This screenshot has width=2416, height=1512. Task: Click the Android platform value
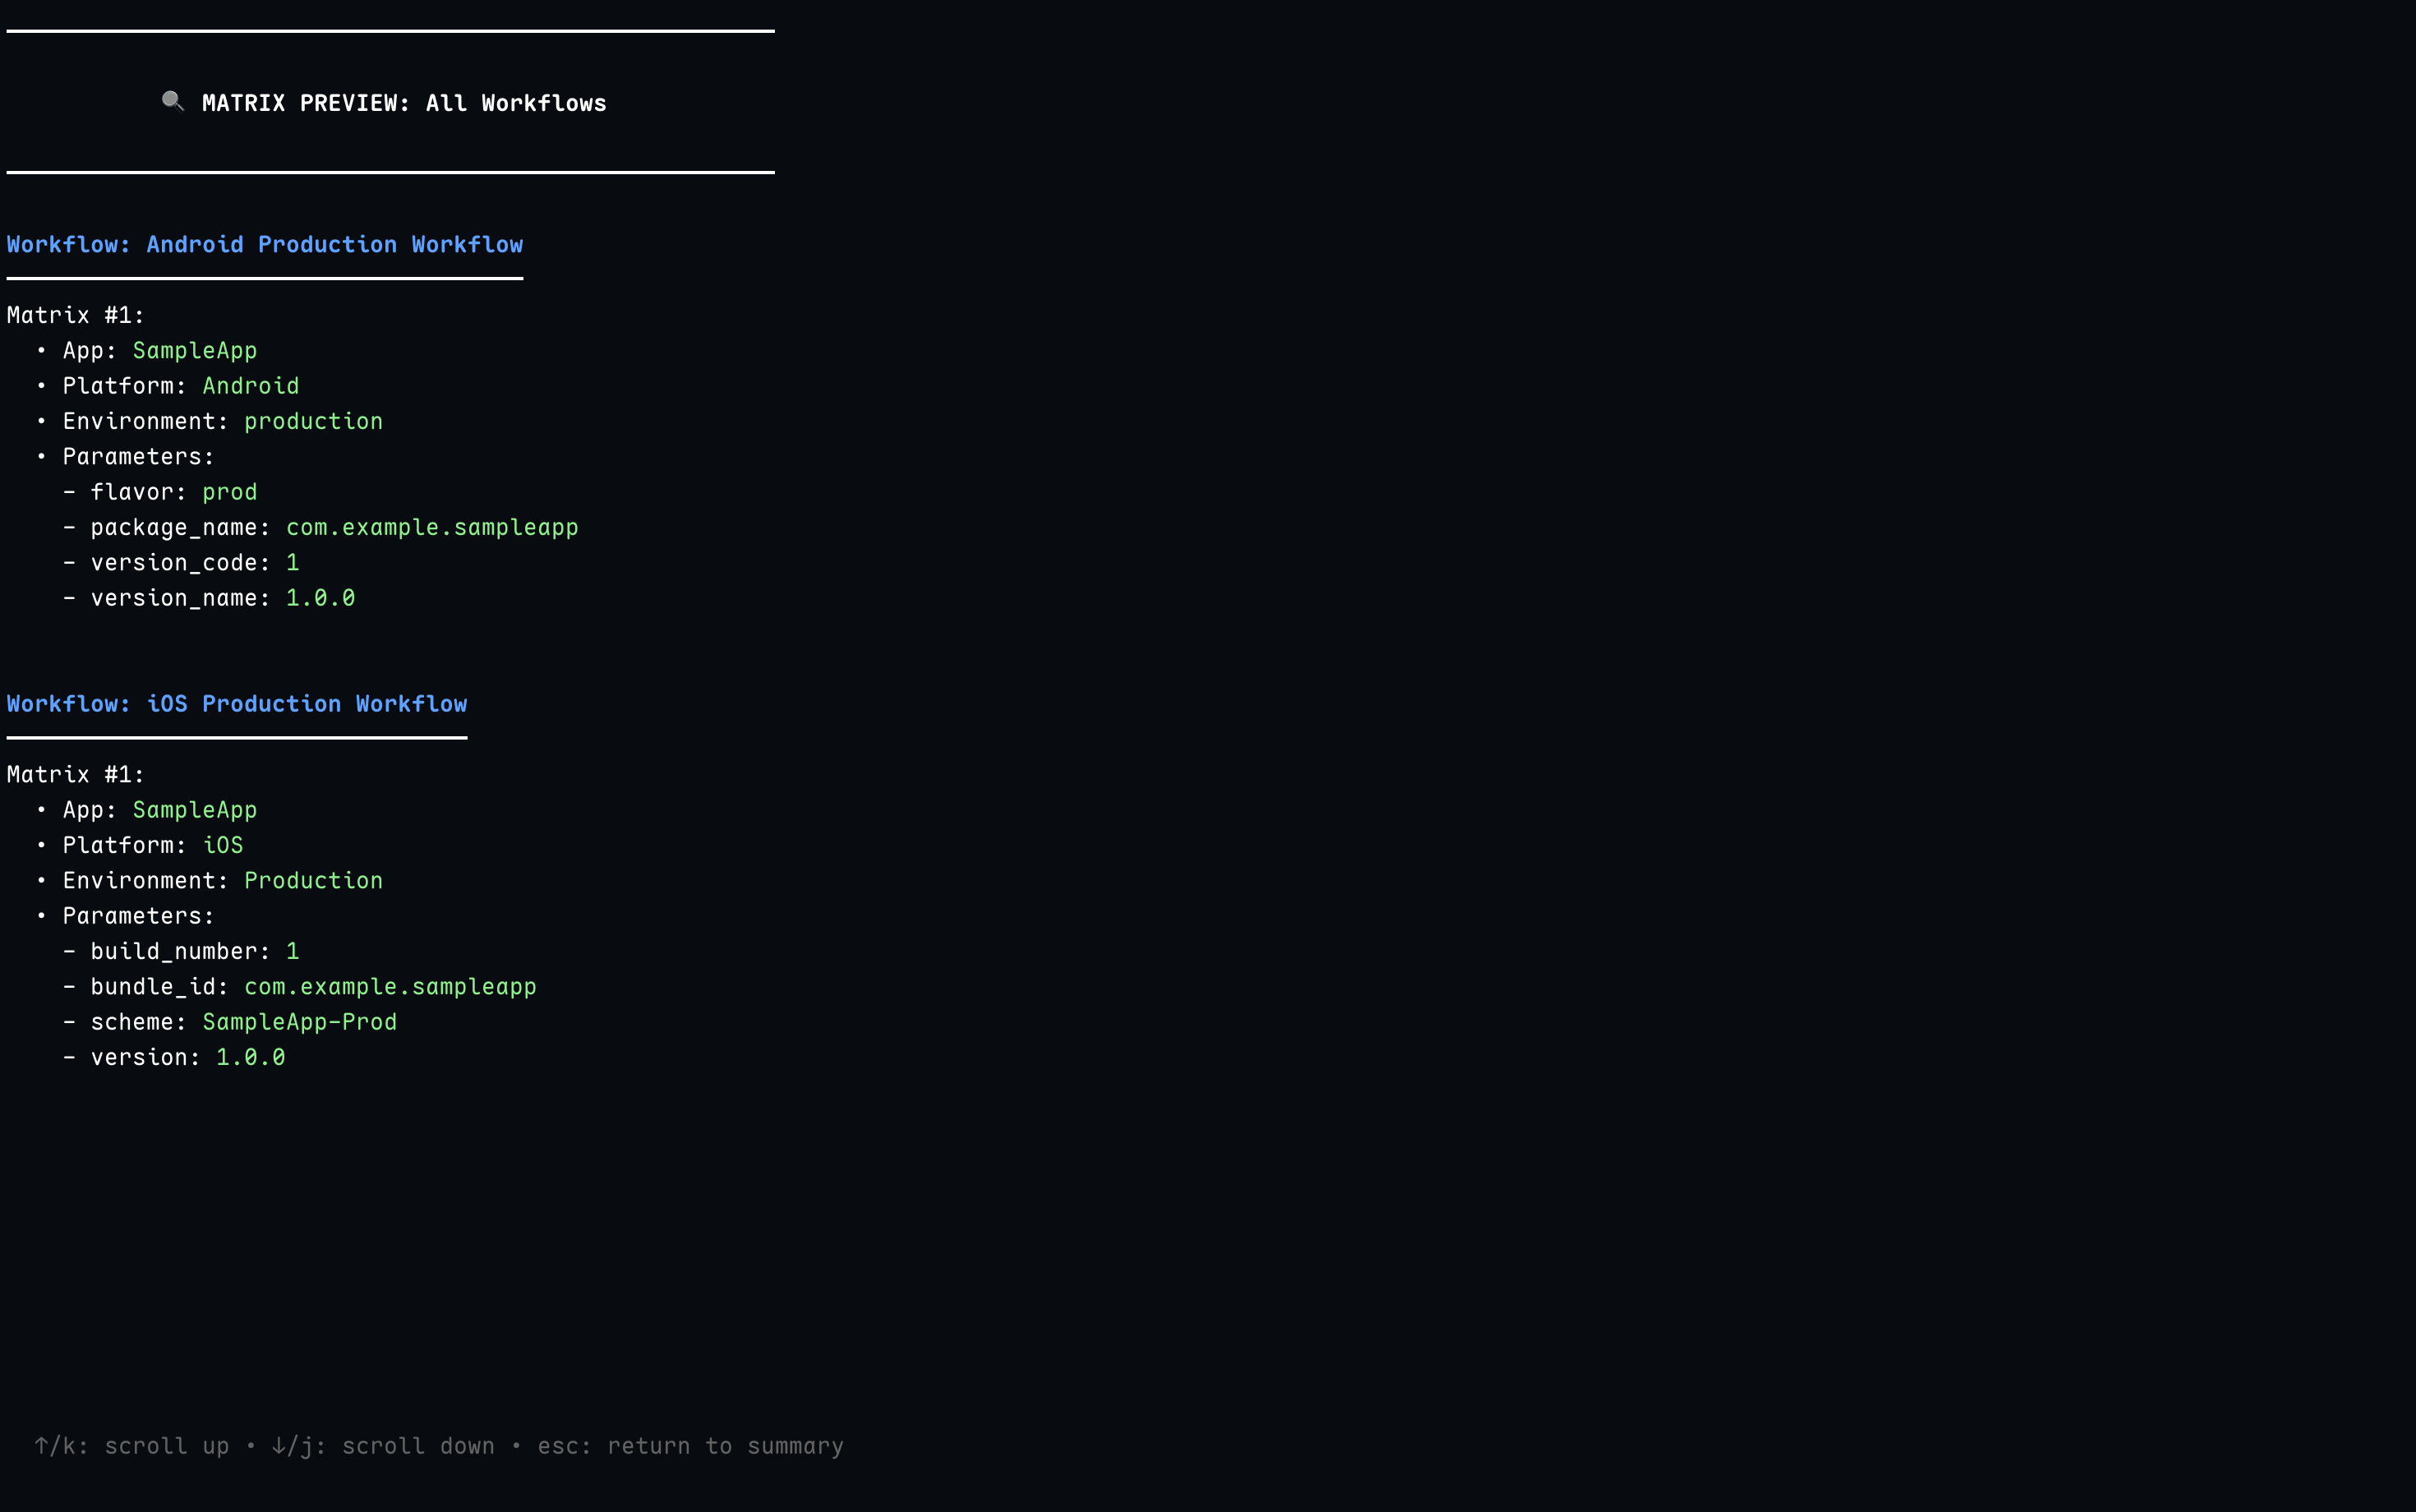tap(250, 386)
